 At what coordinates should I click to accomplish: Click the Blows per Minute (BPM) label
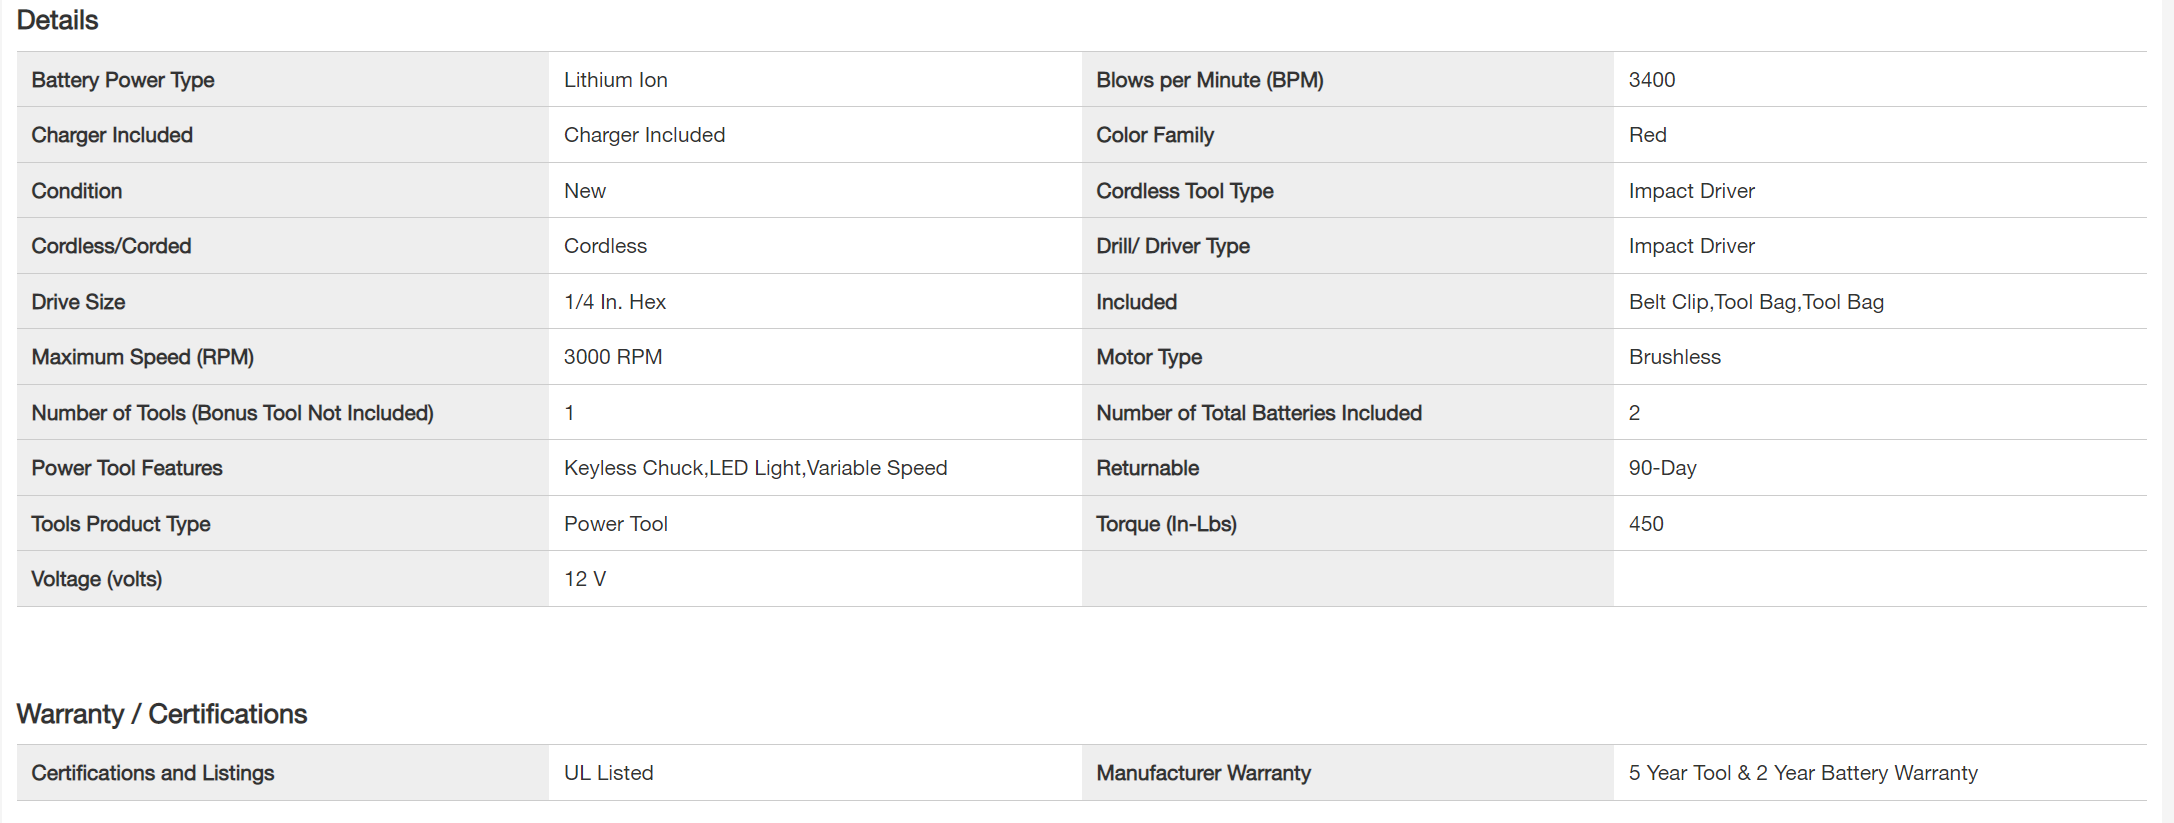[1209, 80]
